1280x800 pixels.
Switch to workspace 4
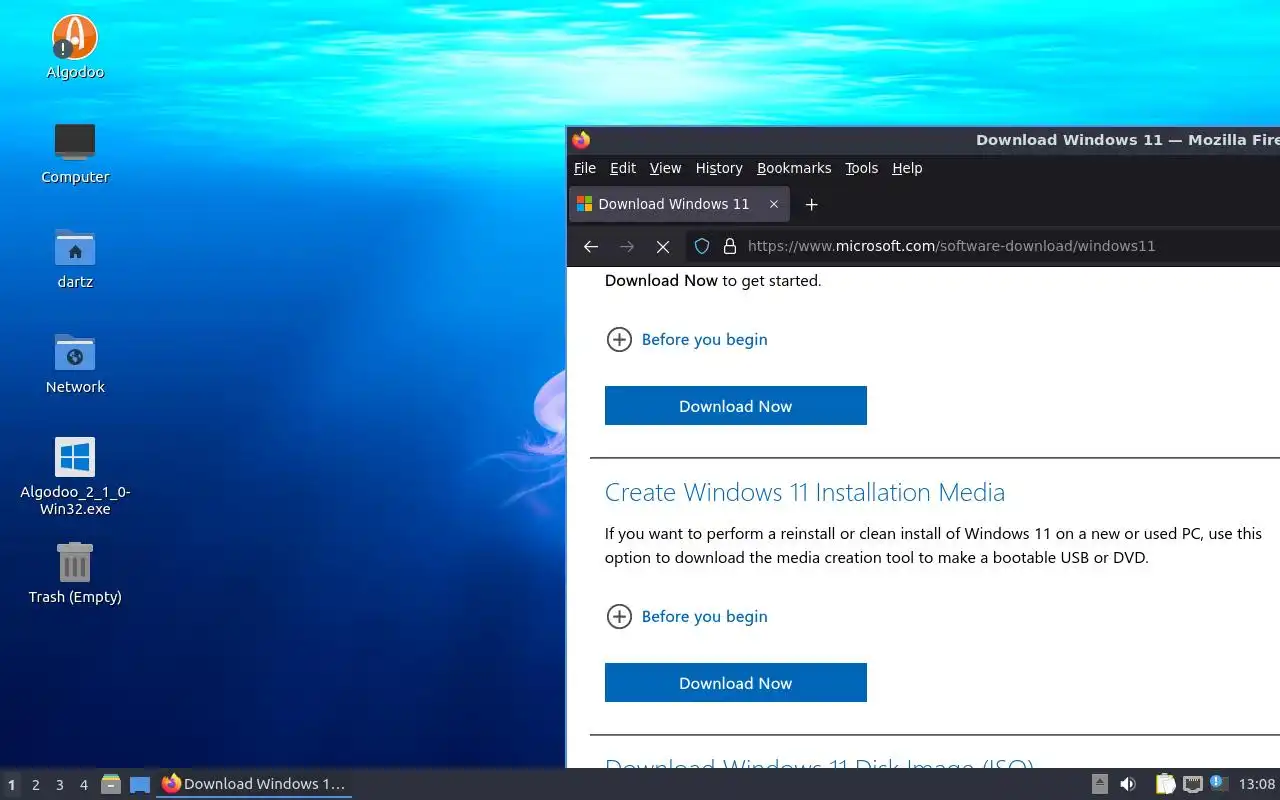pyautogui.click(x=84, y=785)
